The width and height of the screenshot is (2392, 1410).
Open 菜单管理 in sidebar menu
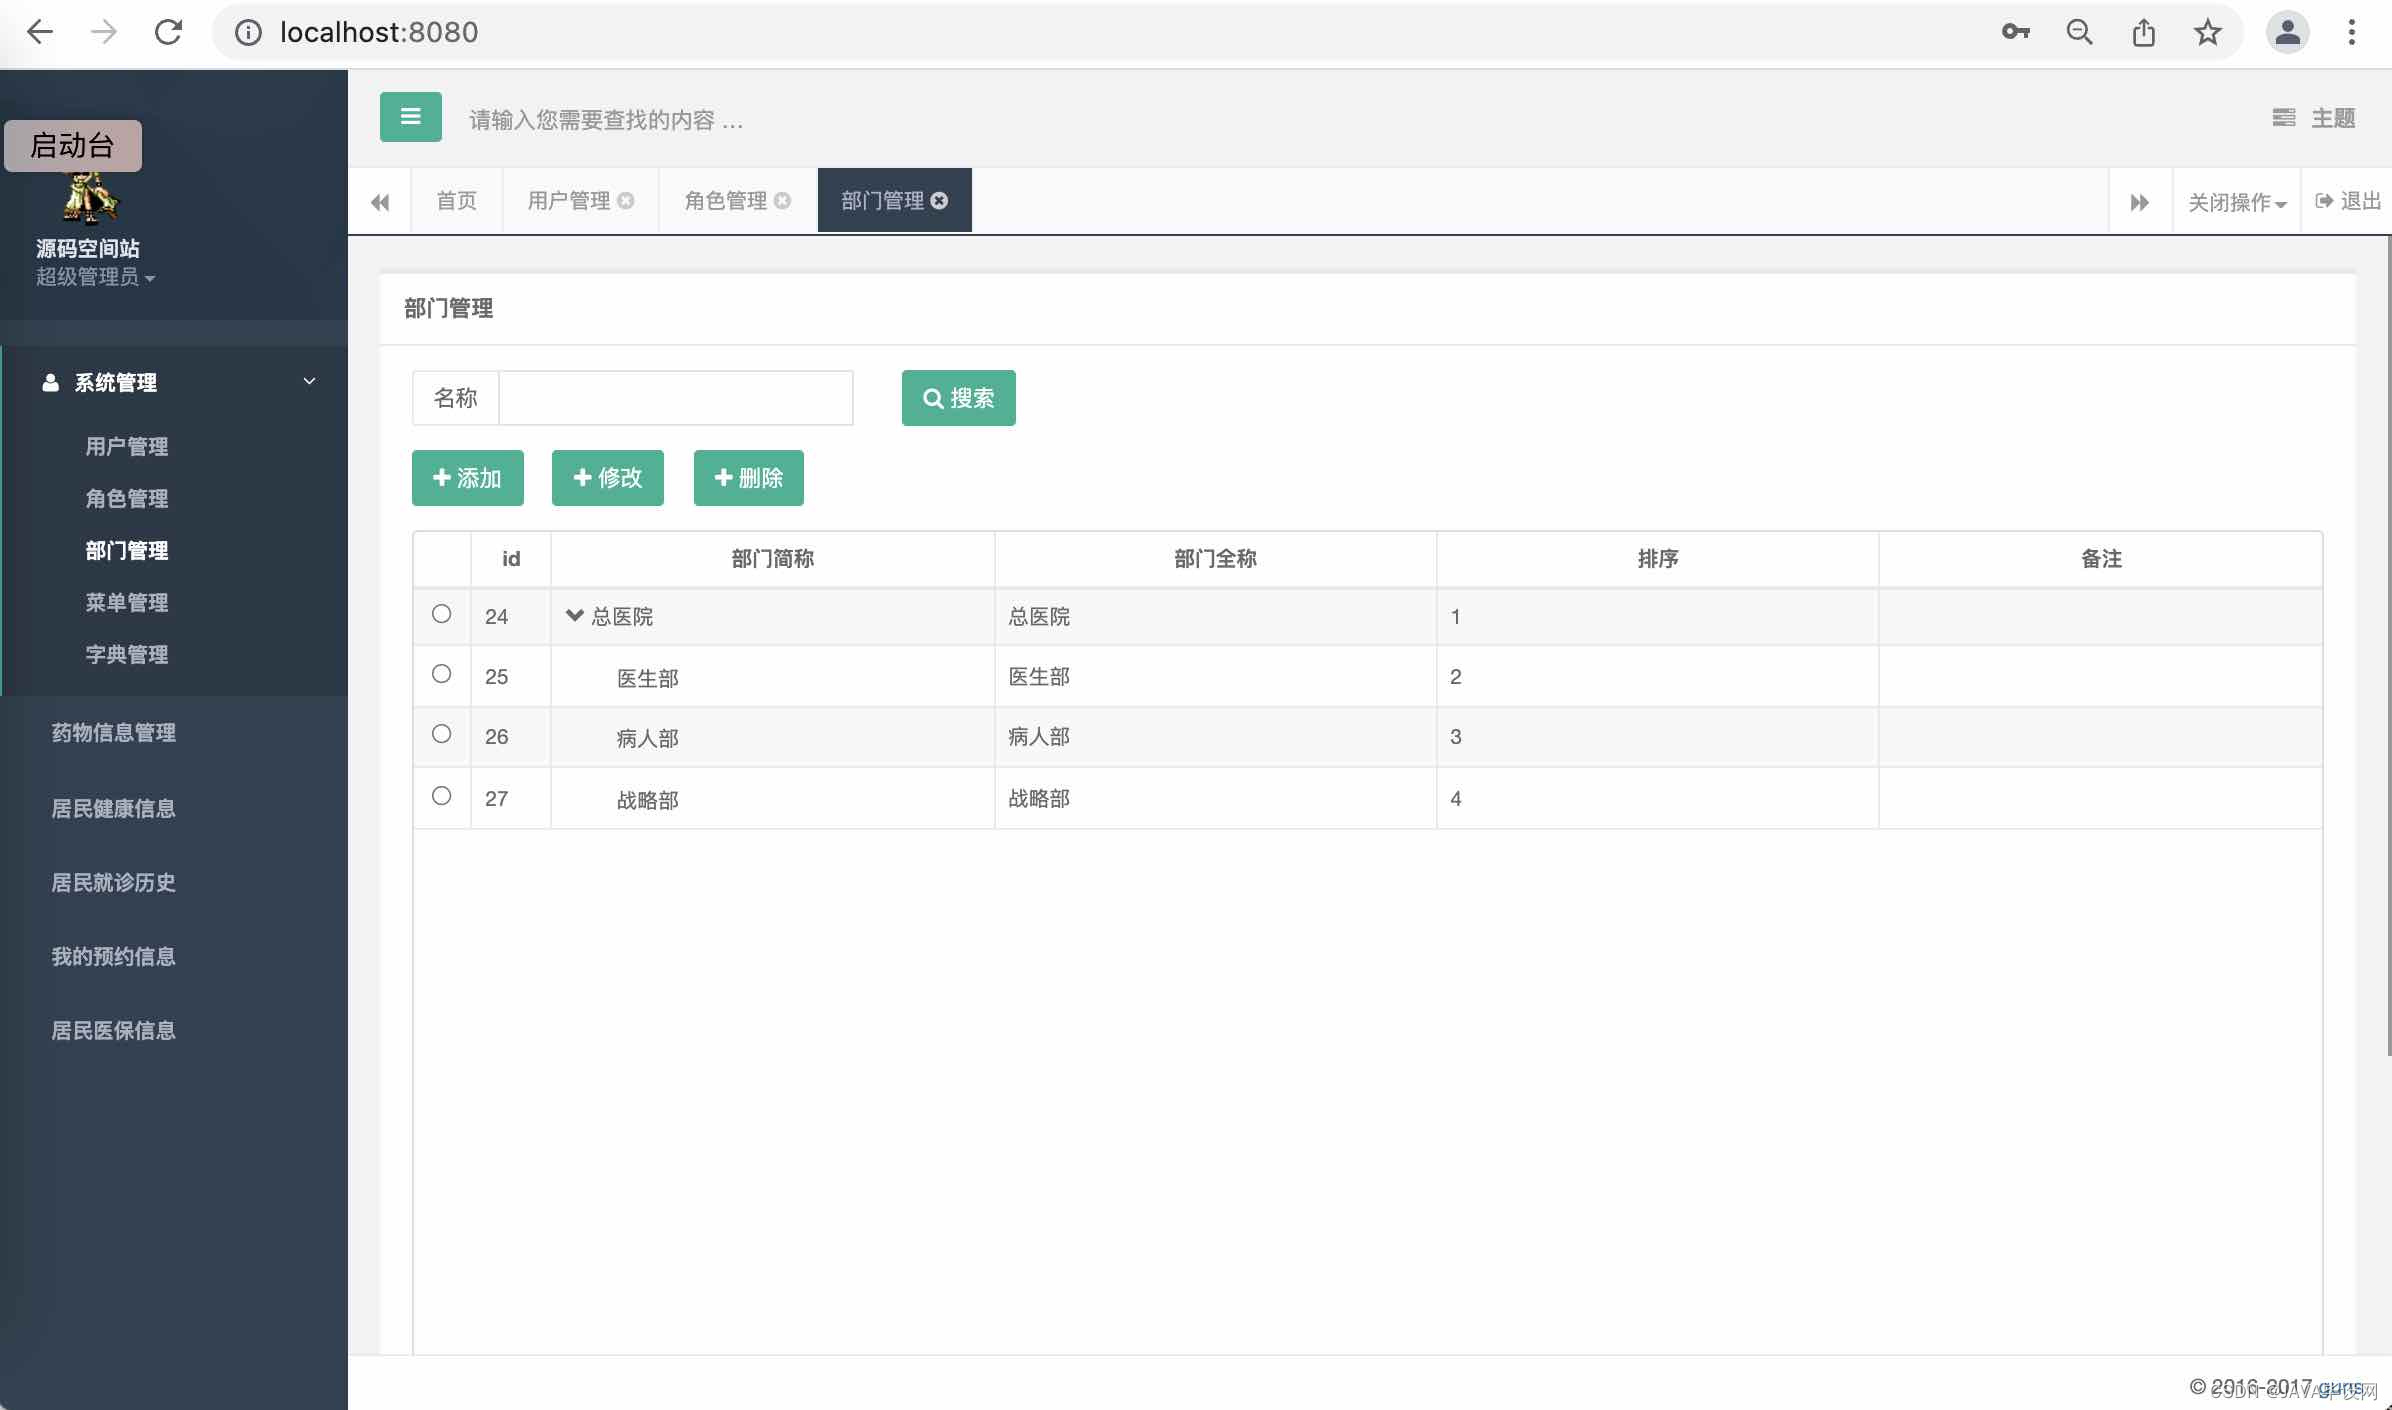tap(126, 602)
